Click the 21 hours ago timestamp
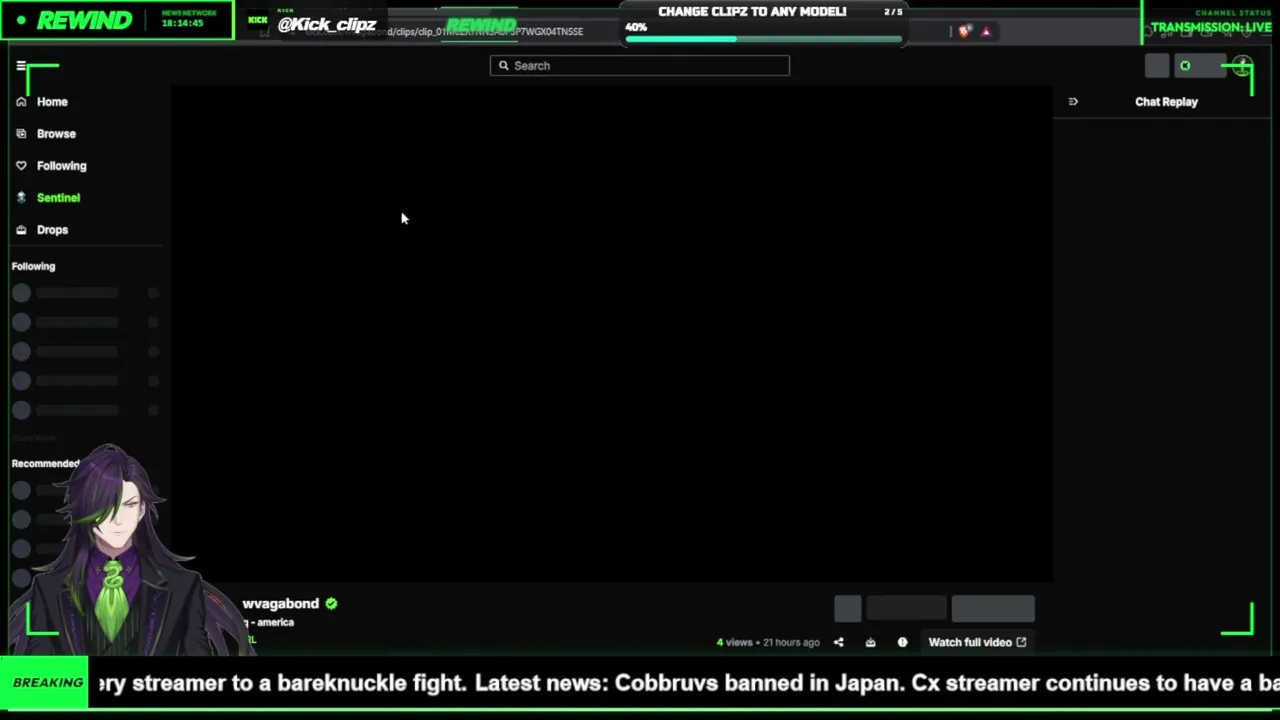Image resolution: width=1280 pixels, height=720 pixels. click(791, 643)
